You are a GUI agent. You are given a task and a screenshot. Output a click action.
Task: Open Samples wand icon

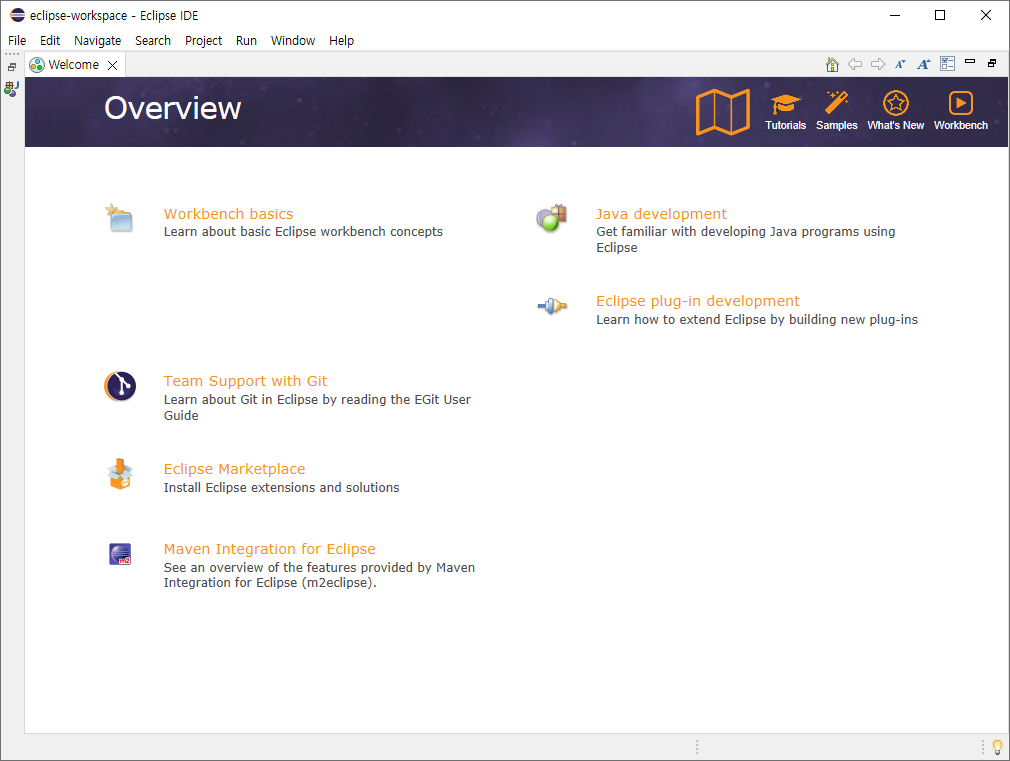click(837, 102)
